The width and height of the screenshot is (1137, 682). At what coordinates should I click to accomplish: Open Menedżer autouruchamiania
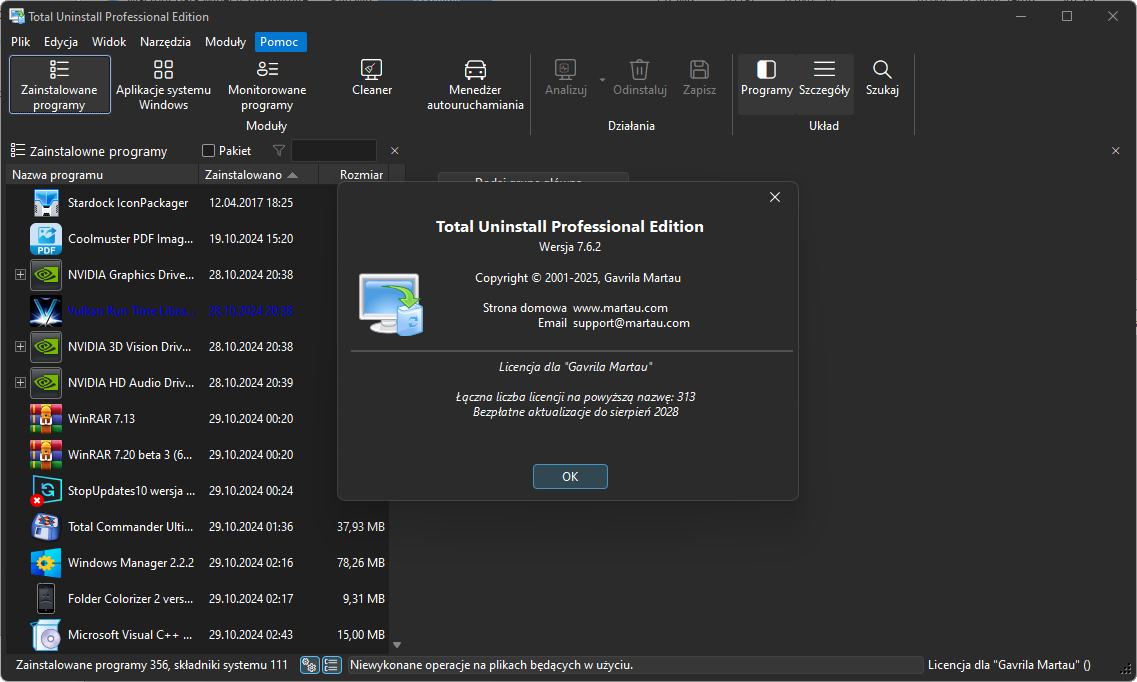[x=475, y=85]
